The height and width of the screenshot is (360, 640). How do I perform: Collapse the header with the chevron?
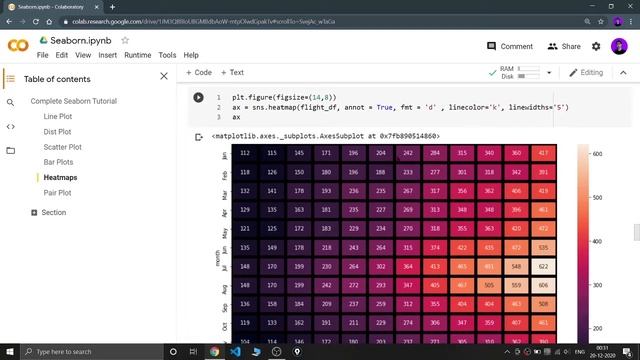coord(623,73)
